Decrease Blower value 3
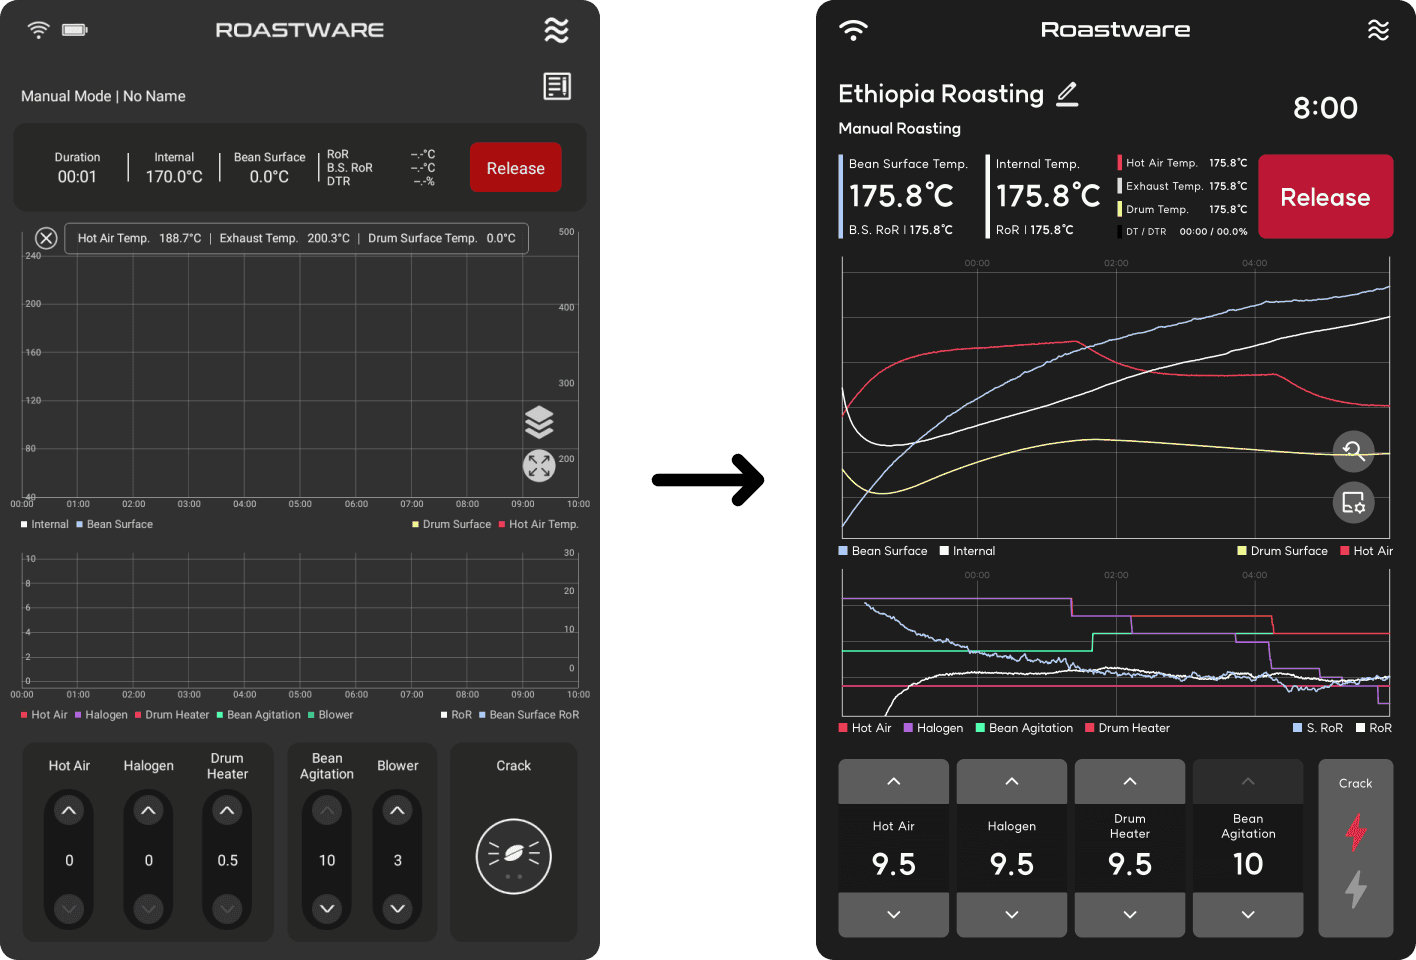Image resolution: width=1416 pixels, height=960 pixels. pos(398,908)
